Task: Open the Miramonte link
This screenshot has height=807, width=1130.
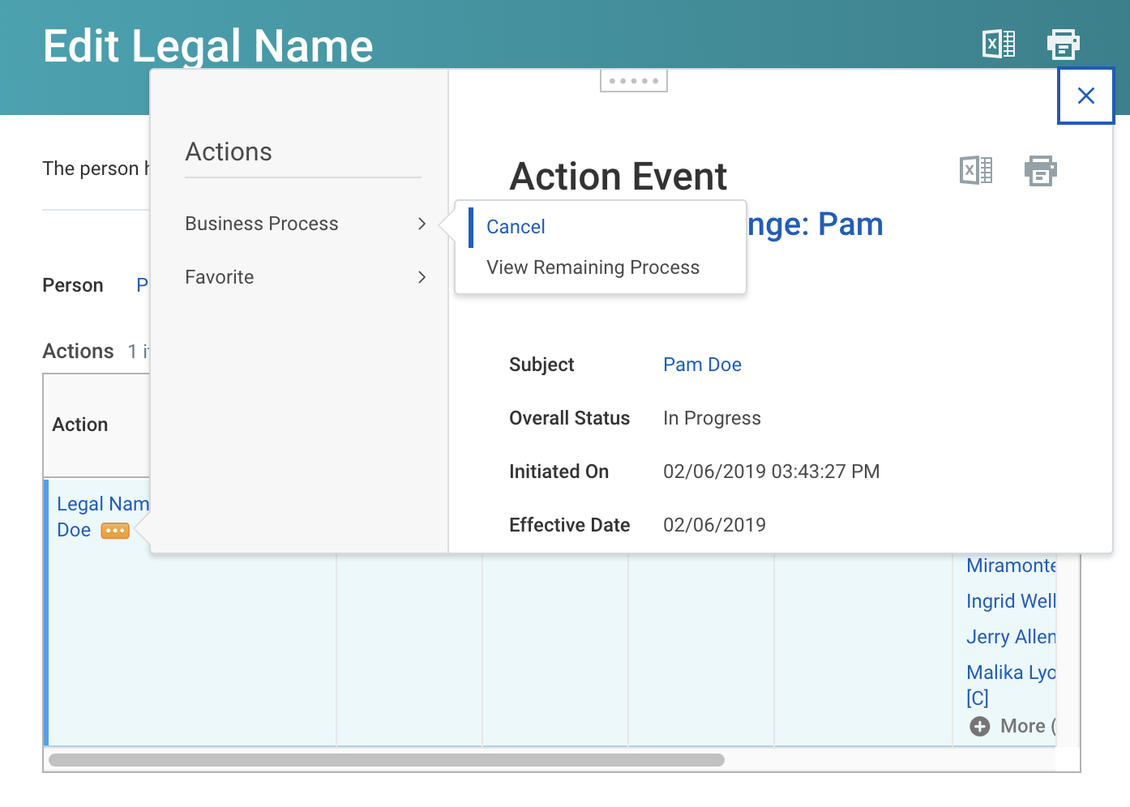Action: 1010,566
